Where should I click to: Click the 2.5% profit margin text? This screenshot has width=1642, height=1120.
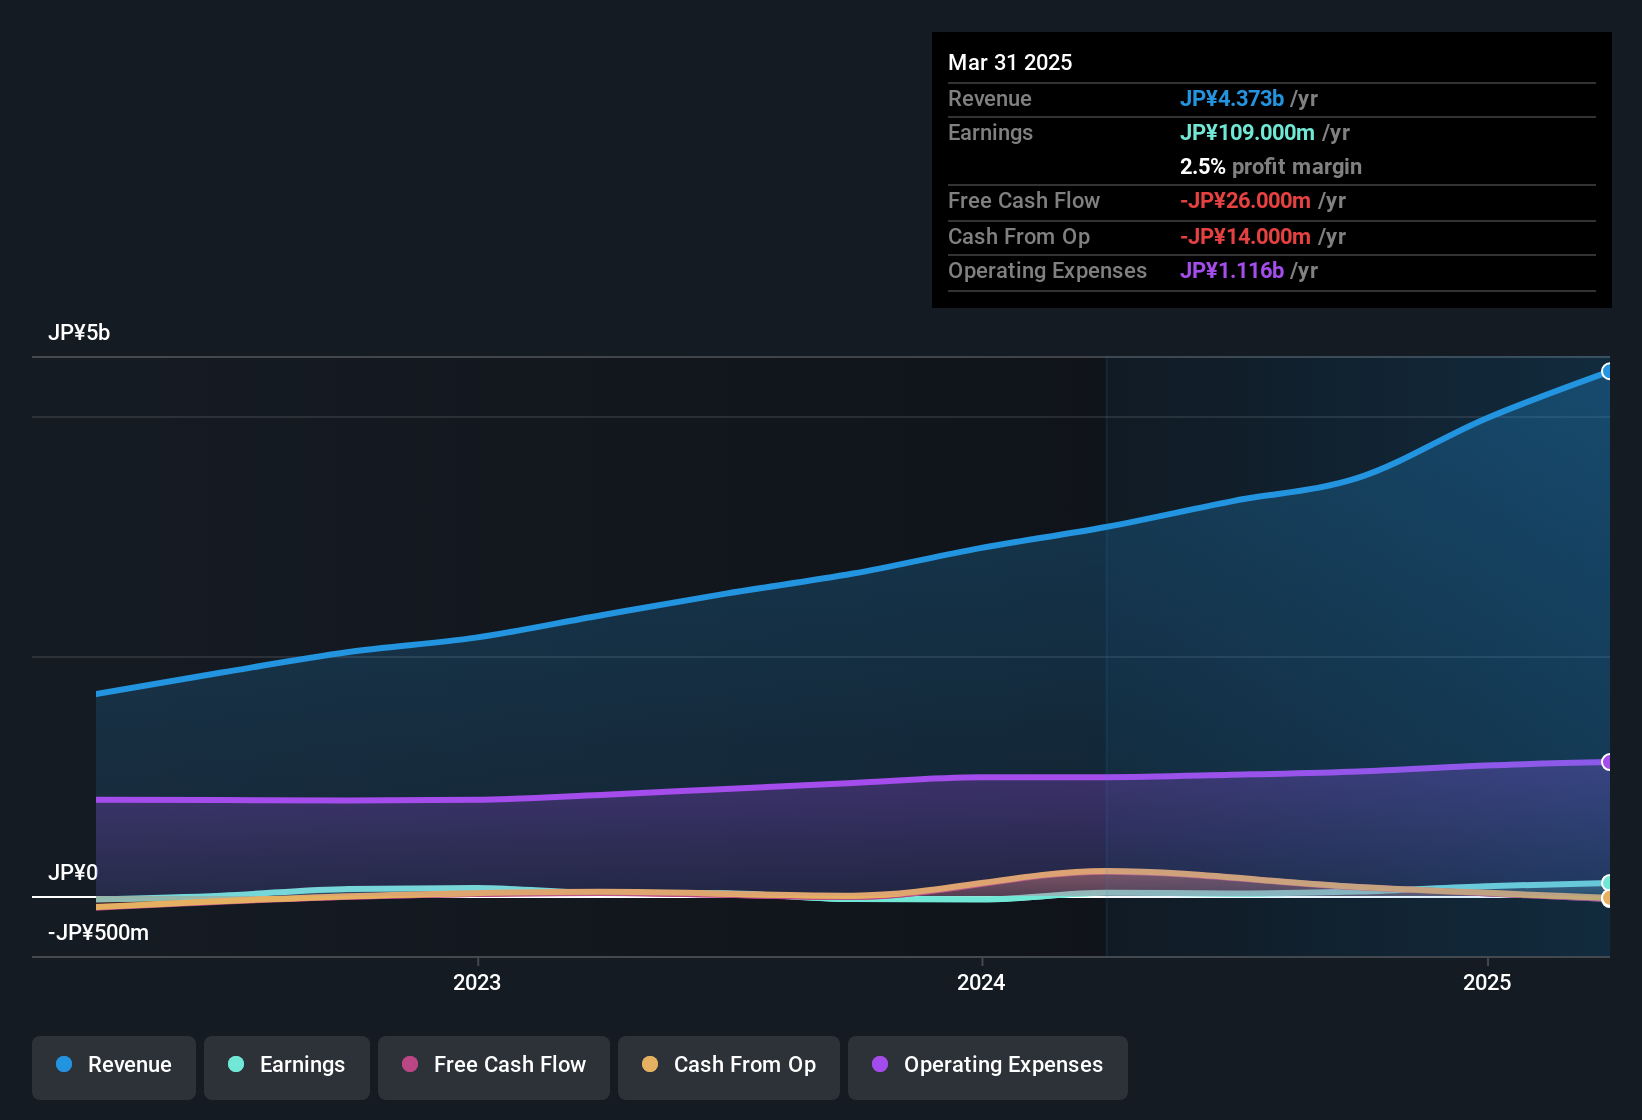click(x=1271, y=166)
